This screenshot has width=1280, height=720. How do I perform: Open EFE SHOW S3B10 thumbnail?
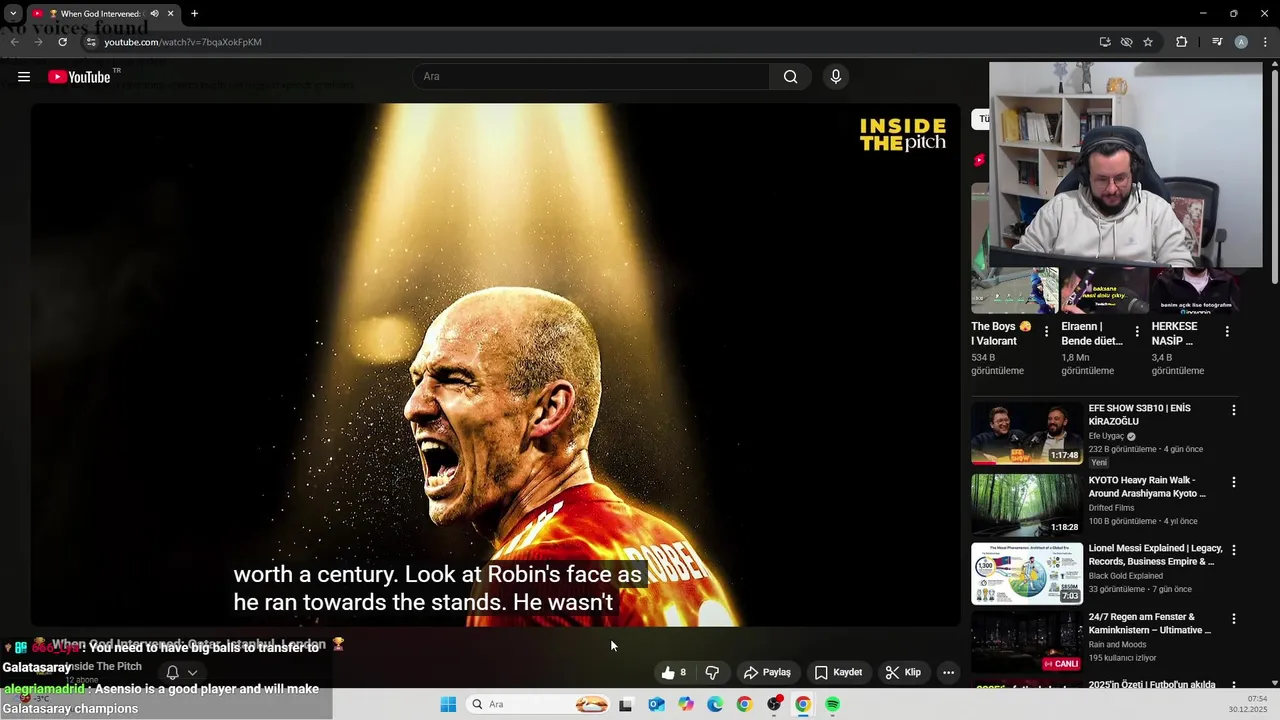[1027, 434]
